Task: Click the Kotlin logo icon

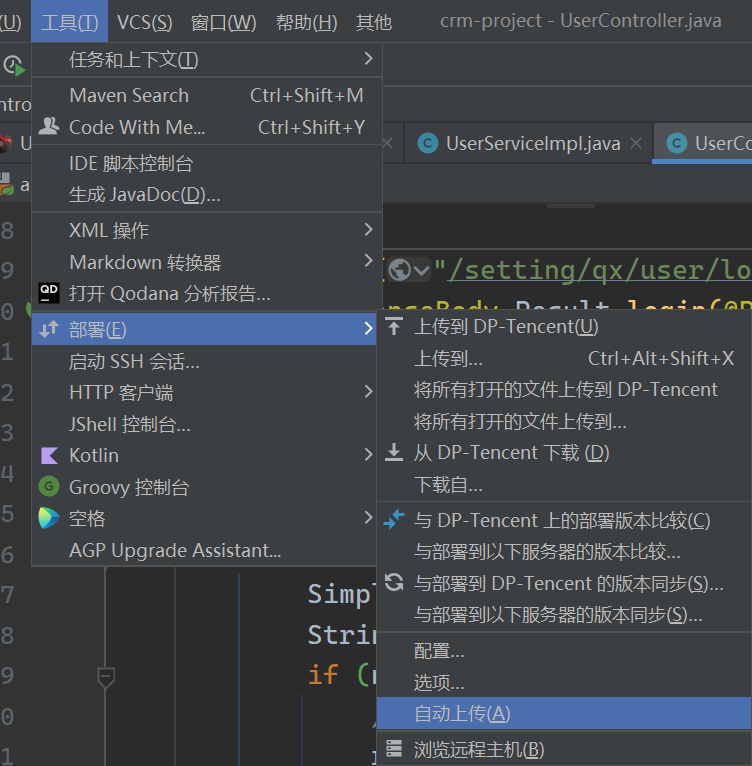Action: pyautogui.click(x=49, y=455)
